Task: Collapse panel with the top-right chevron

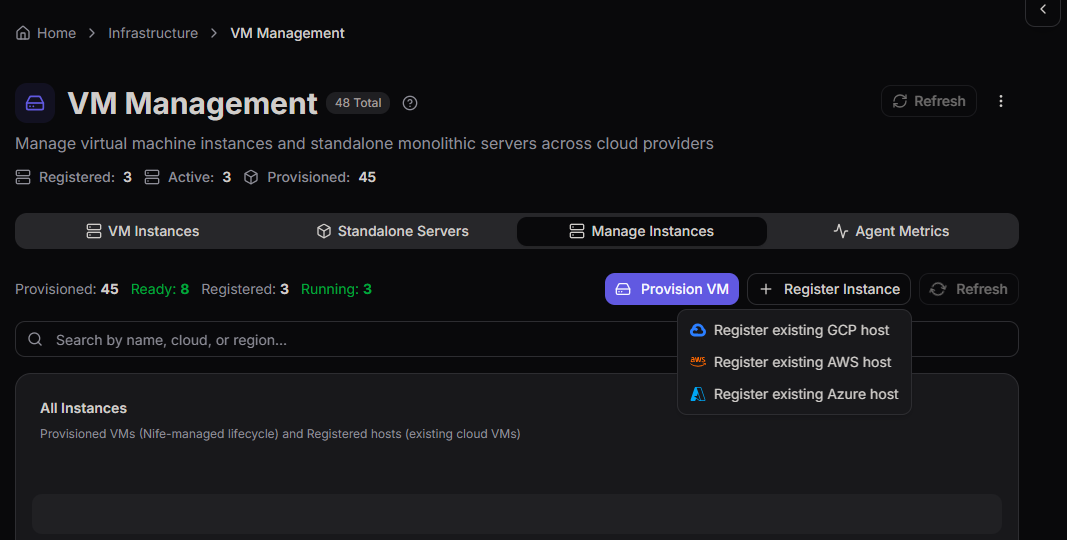Action: click(x=1043, y=10)
